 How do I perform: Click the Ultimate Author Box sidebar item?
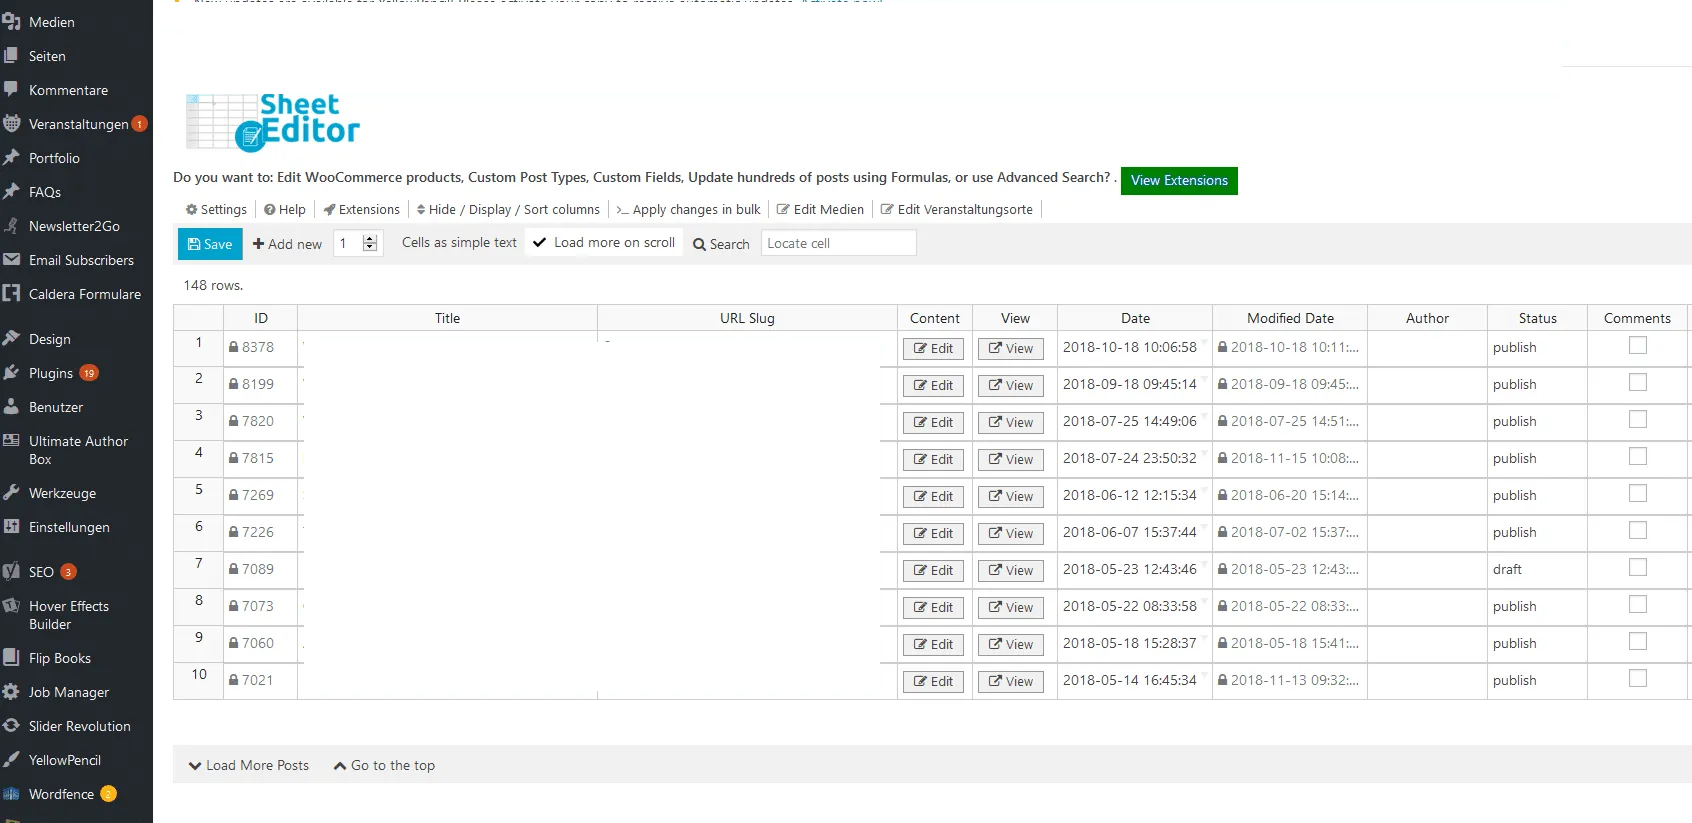point(76,450)
